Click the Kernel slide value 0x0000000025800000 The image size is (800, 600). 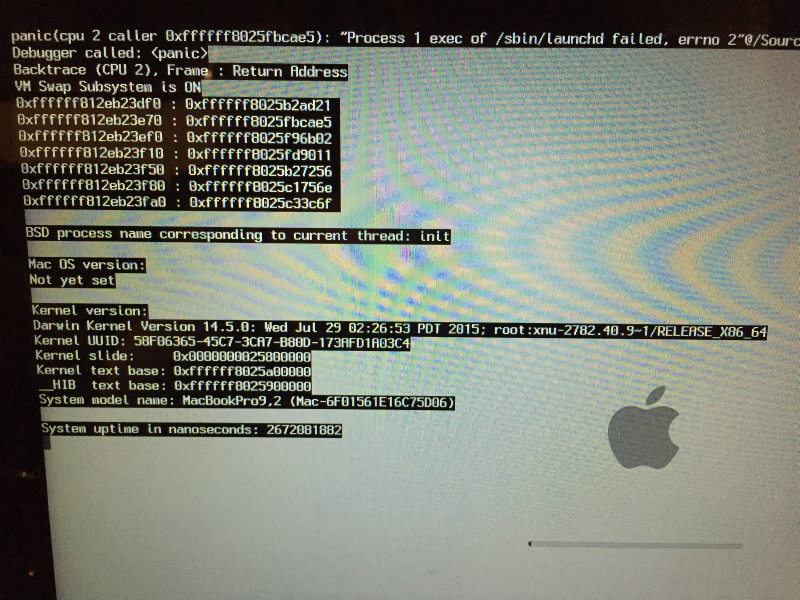[x=242, y=357]
